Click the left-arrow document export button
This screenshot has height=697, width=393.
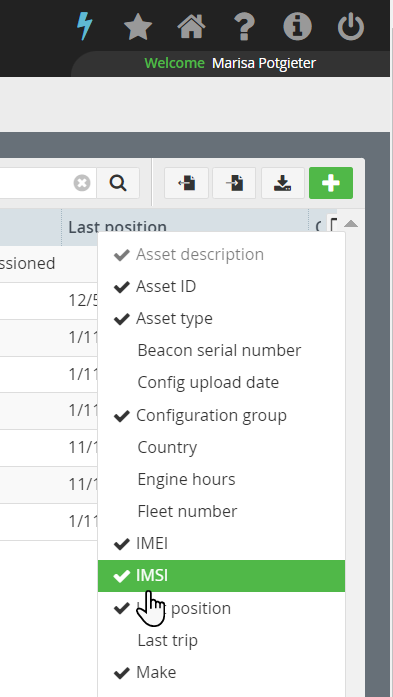186,183
